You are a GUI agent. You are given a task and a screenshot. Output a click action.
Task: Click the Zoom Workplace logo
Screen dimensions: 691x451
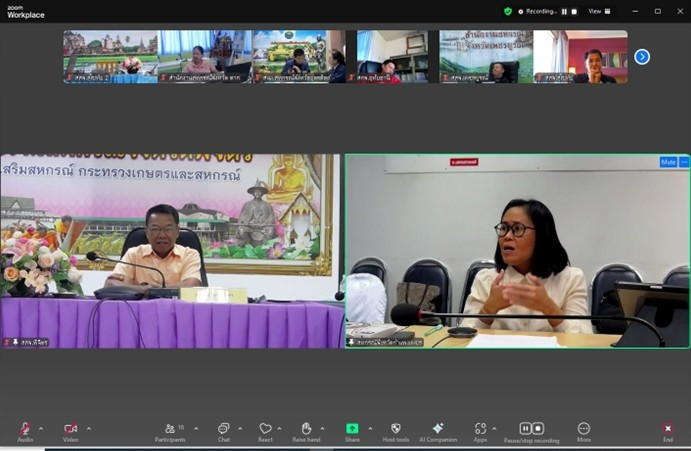26,12
